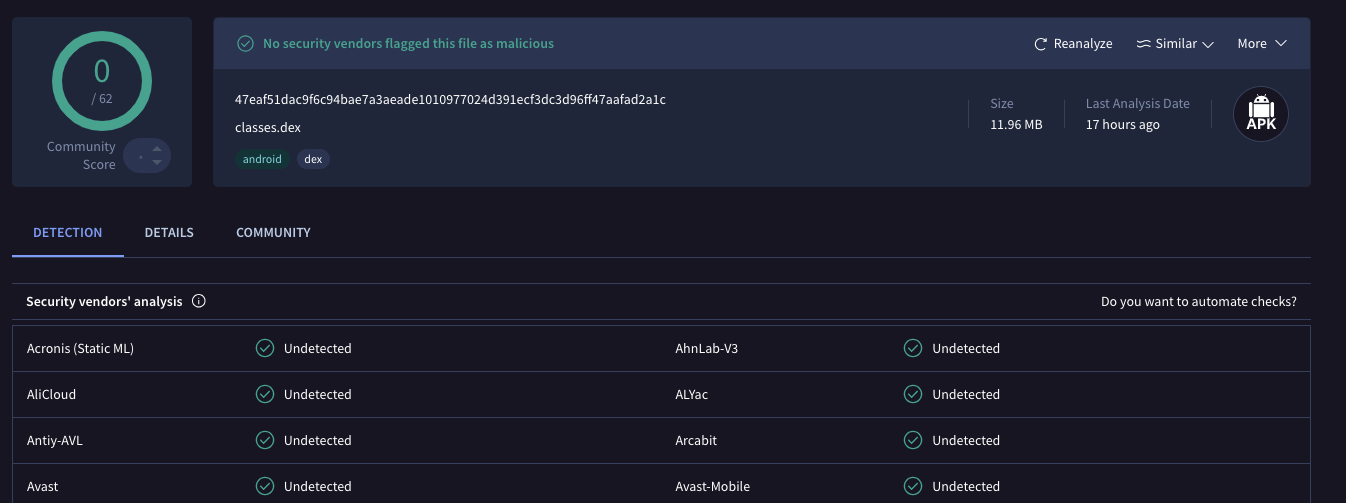Click the 'No security vendors flagged' banner text
Screen dimensions: 1346x503
point(408,44)
